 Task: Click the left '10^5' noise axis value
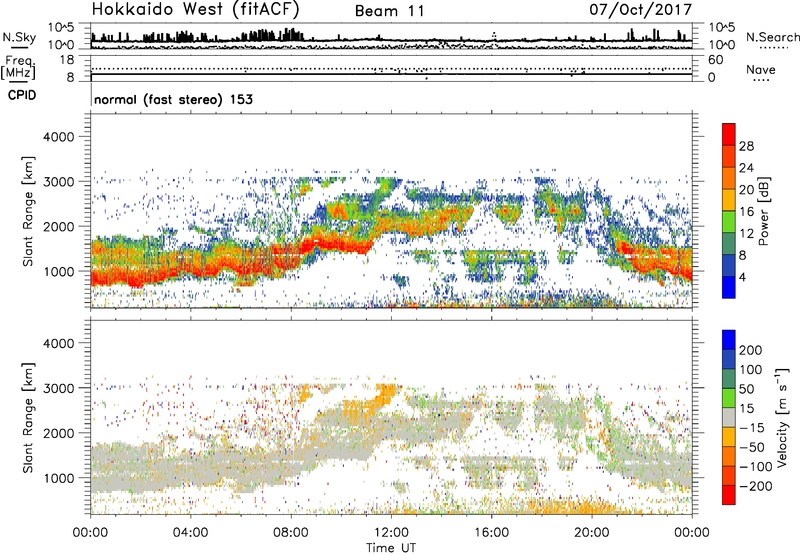point(61,28)
